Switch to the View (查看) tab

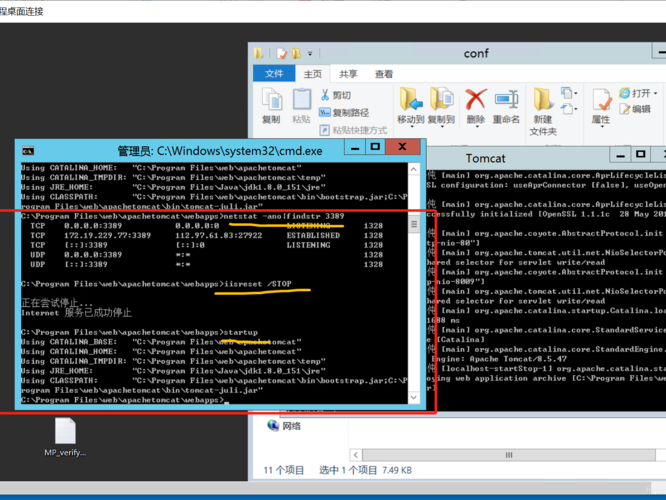tap(384, 74)
